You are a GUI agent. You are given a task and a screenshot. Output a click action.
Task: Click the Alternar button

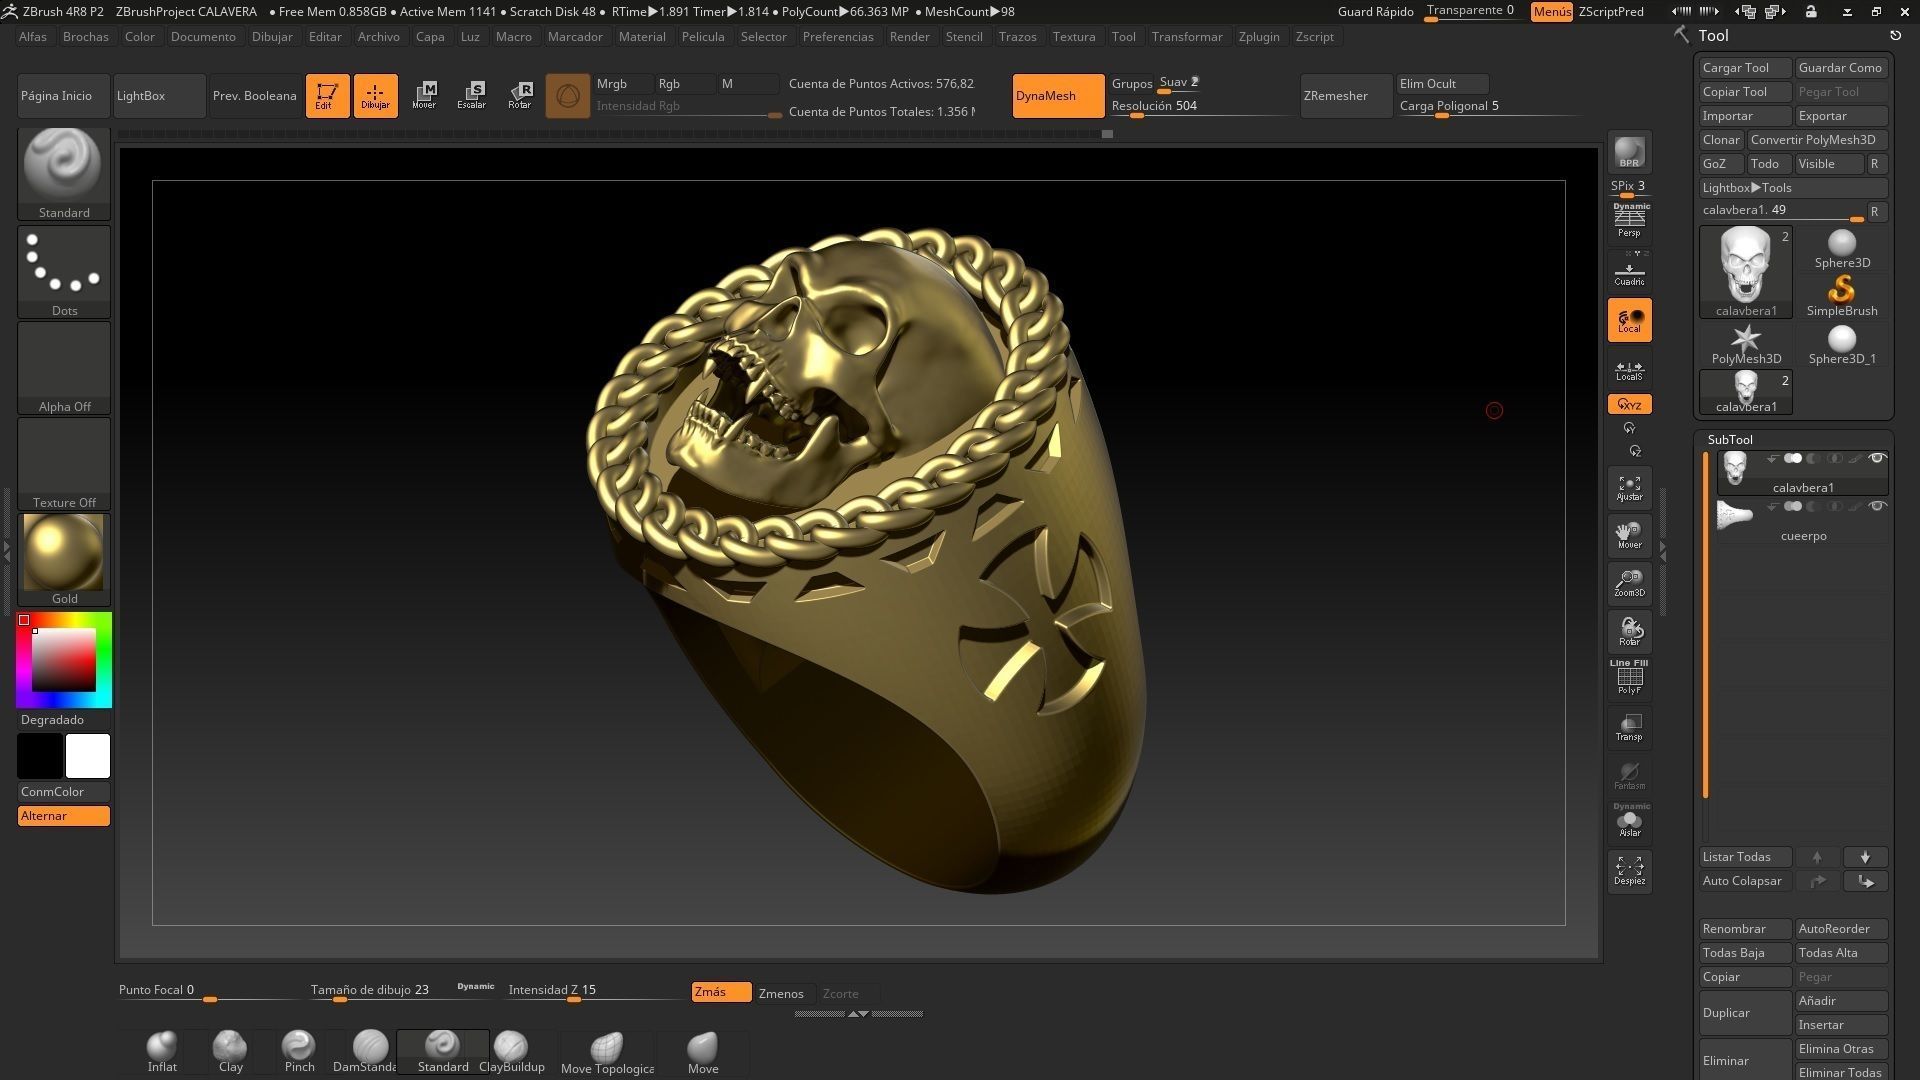(x=64, y=816)
